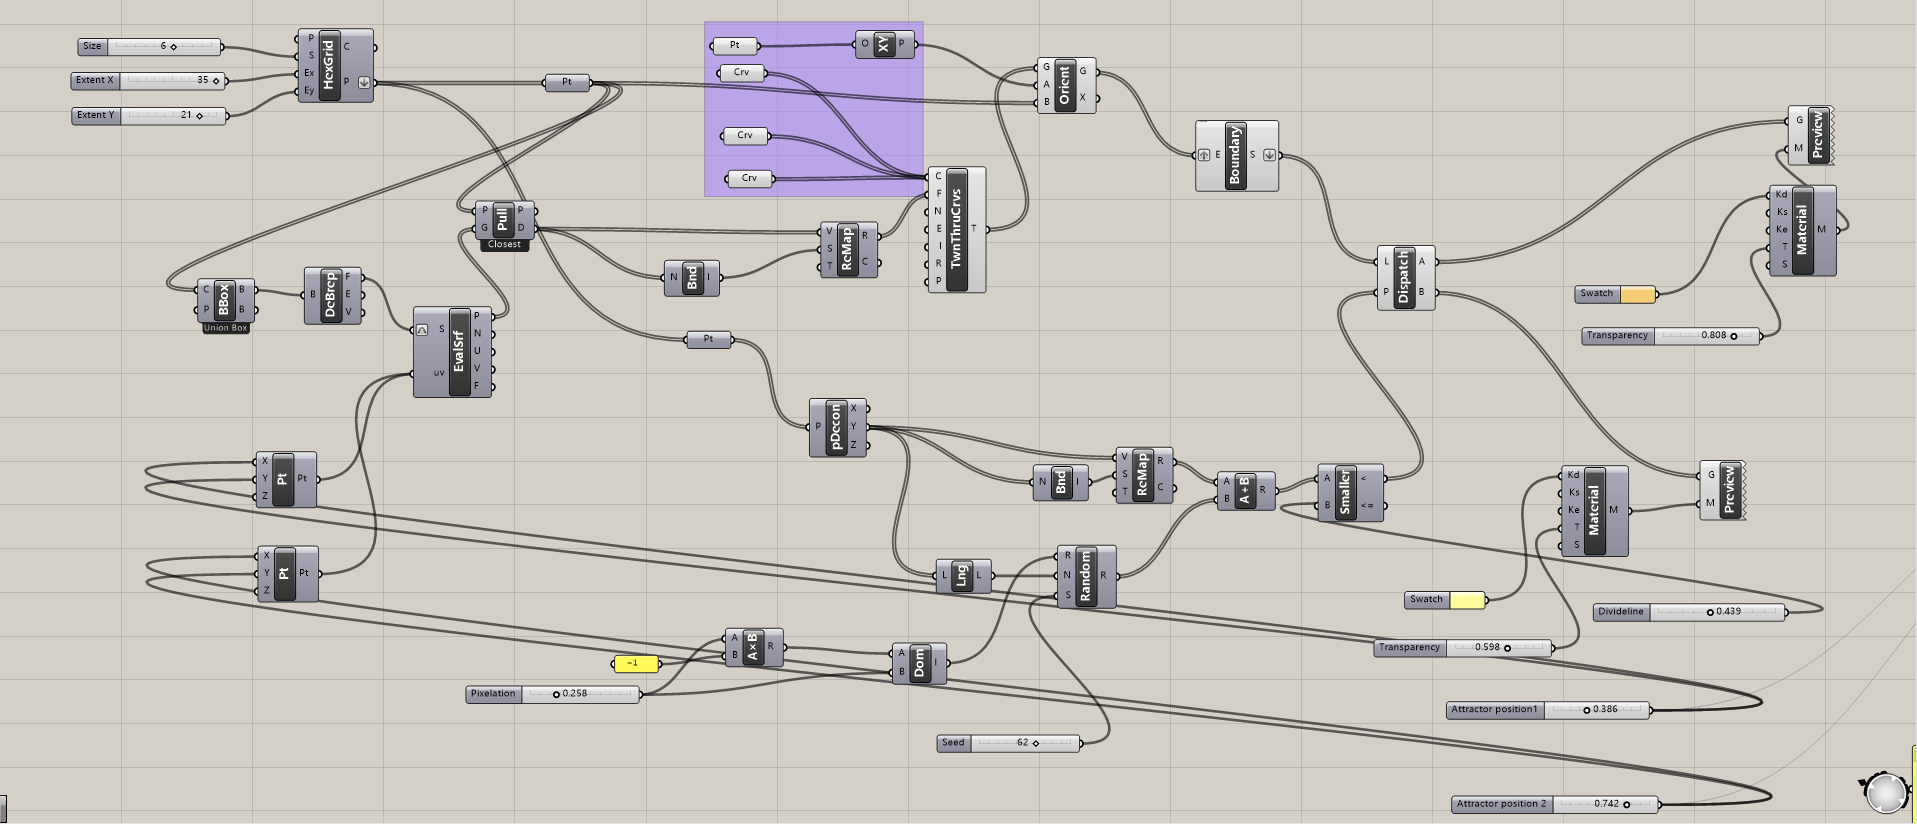The width and height of the screenshot is (1917, 824).
Task: Click the TwnThruCrvs component
Action: click(956, 229)
